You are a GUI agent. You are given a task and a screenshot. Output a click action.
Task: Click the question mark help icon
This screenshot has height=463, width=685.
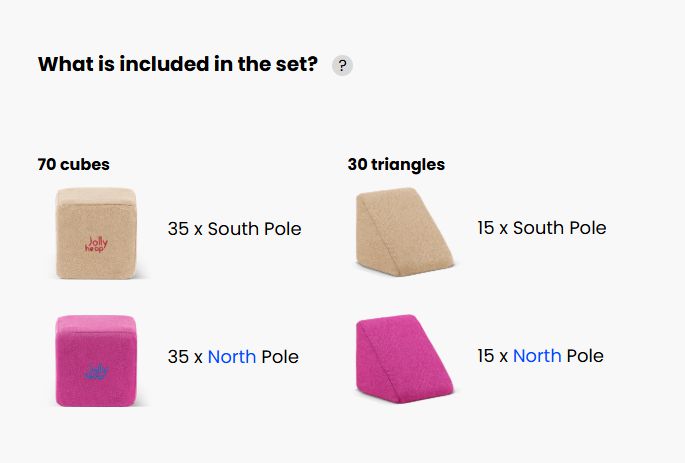[x=342, y=66]
